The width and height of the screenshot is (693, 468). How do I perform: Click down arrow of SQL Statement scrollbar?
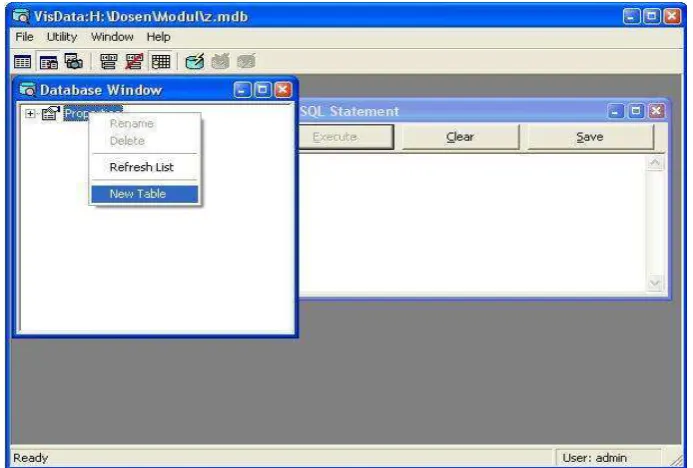pyautogui.click(x=655, y=283)
